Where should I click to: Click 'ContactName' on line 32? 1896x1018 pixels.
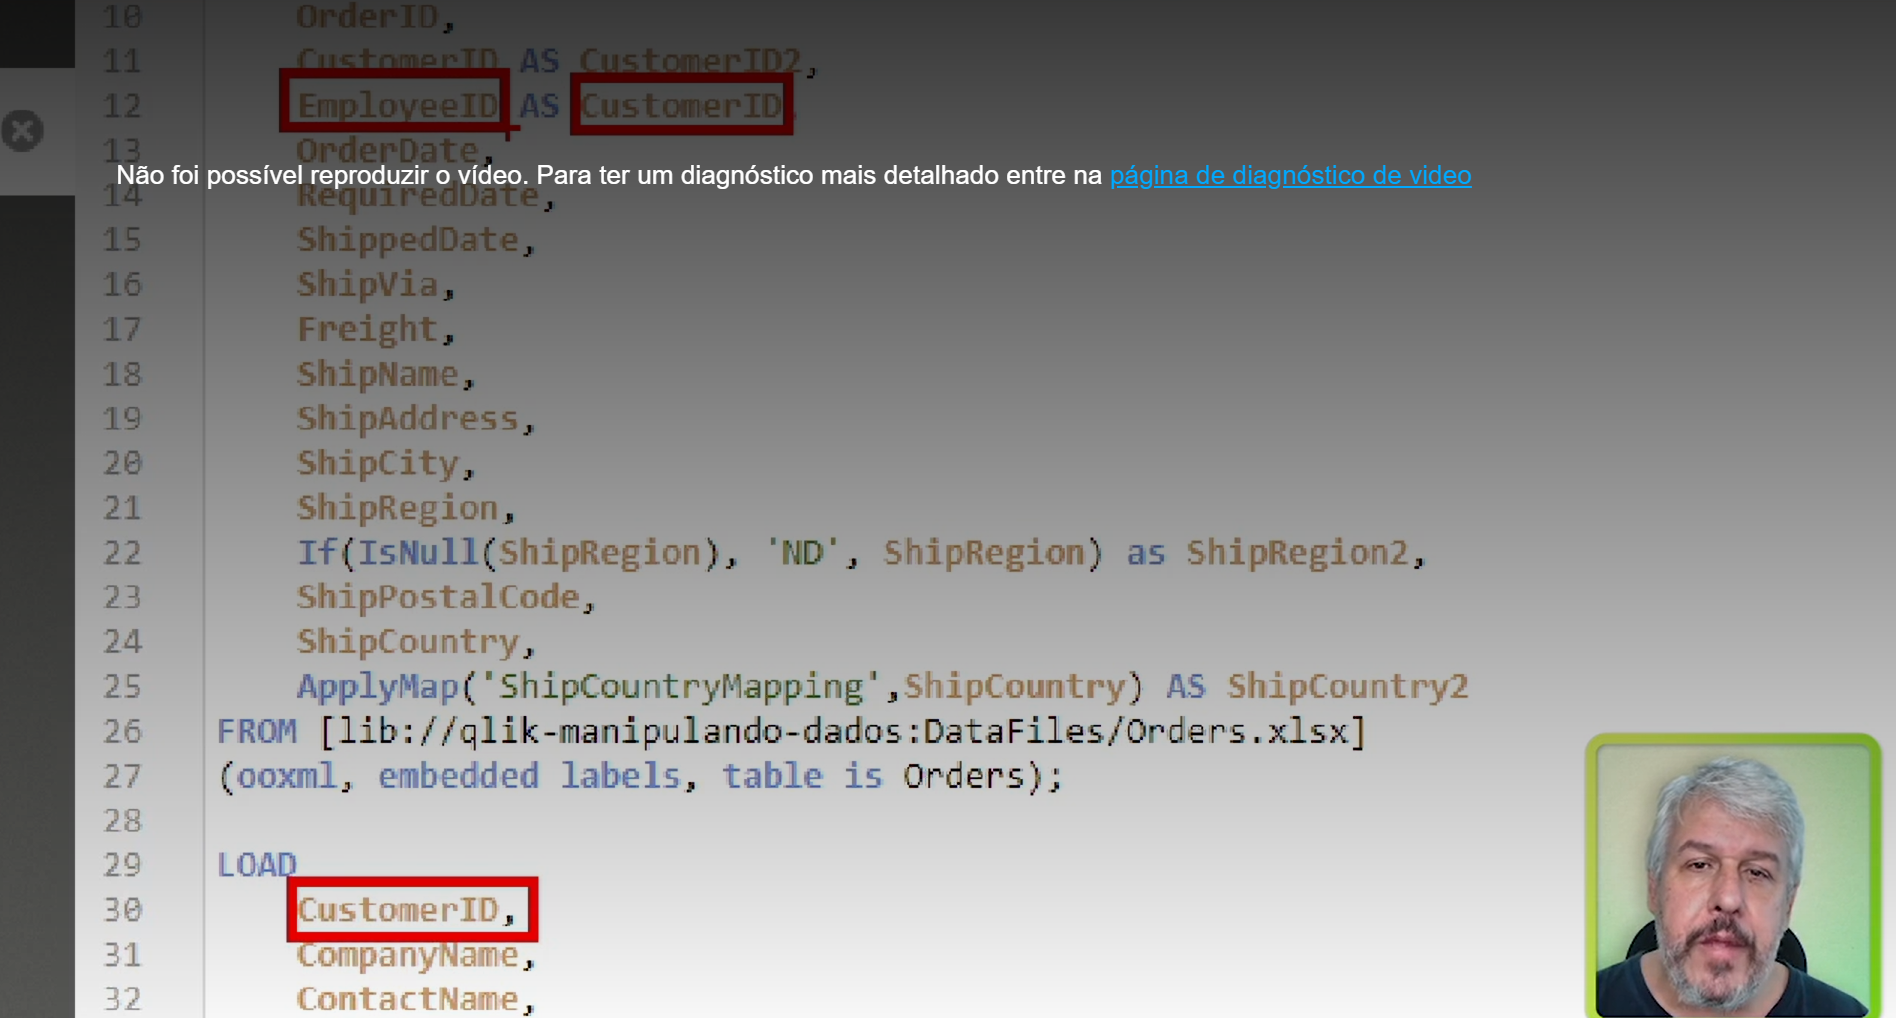click(x=407, y=999)
